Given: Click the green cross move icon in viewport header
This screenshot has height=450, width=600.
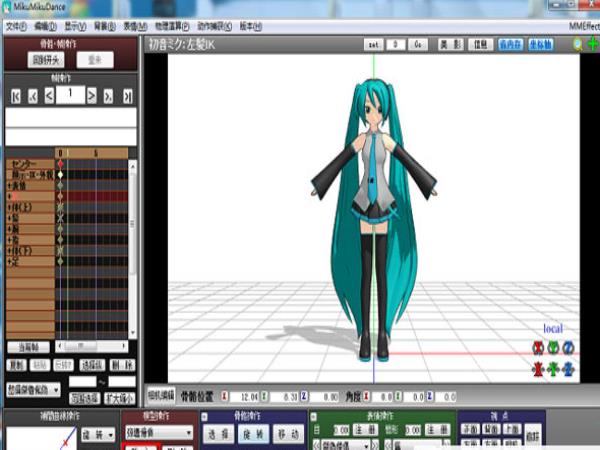Looking at the screenshot, I should [x=593, y=44].
